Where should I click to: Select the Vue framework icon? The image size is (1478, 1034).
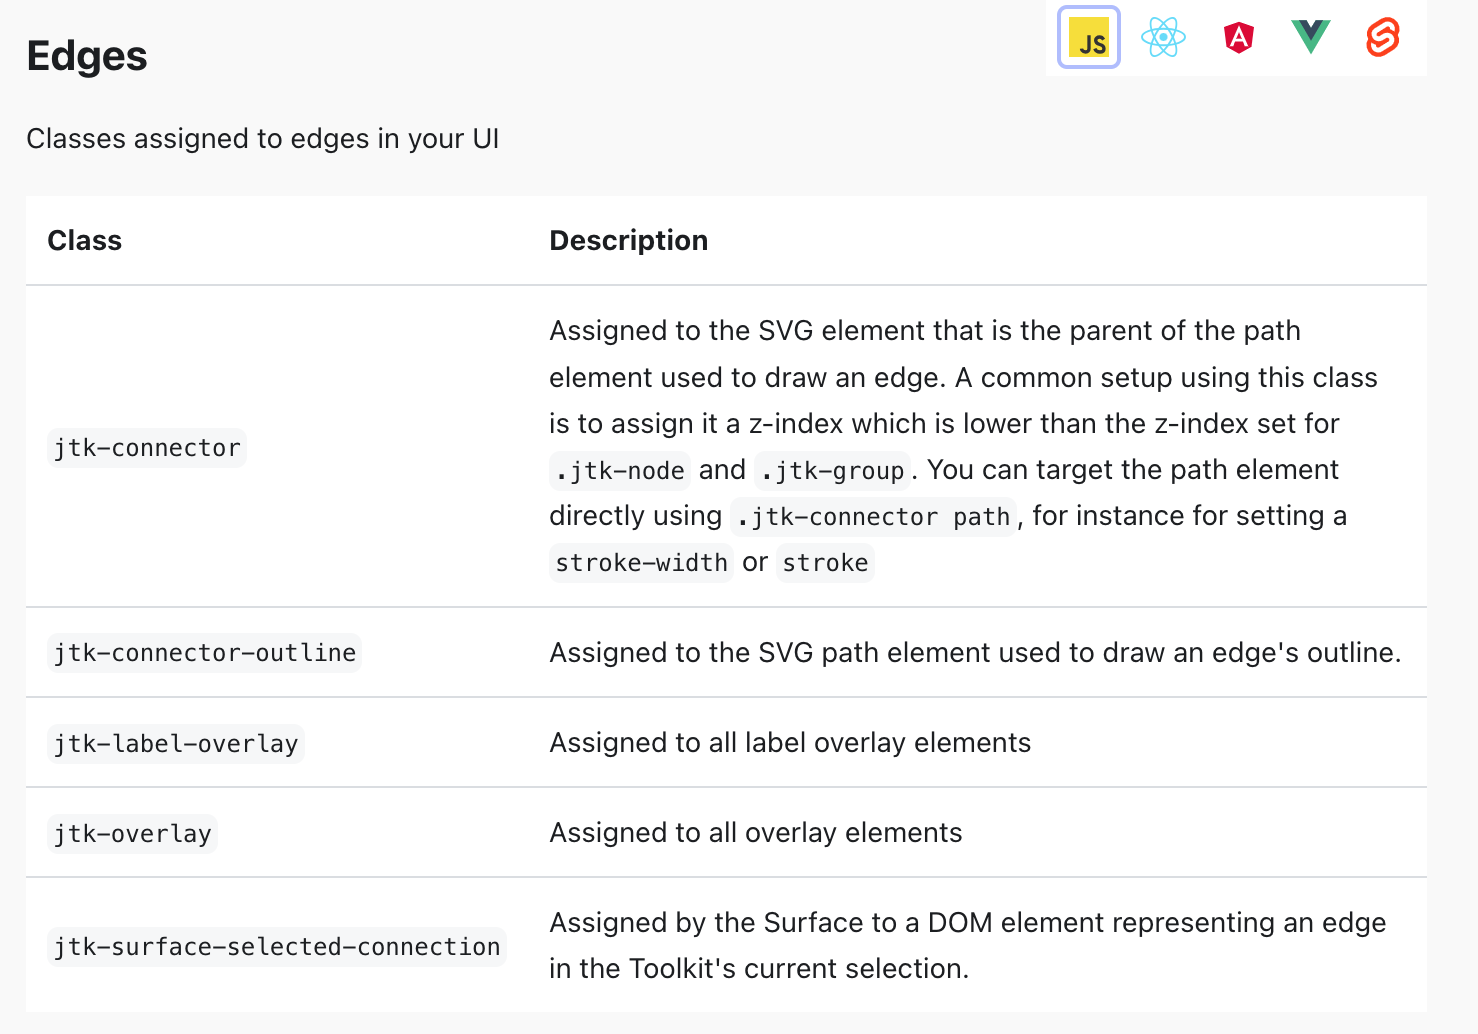point(1310,38)
